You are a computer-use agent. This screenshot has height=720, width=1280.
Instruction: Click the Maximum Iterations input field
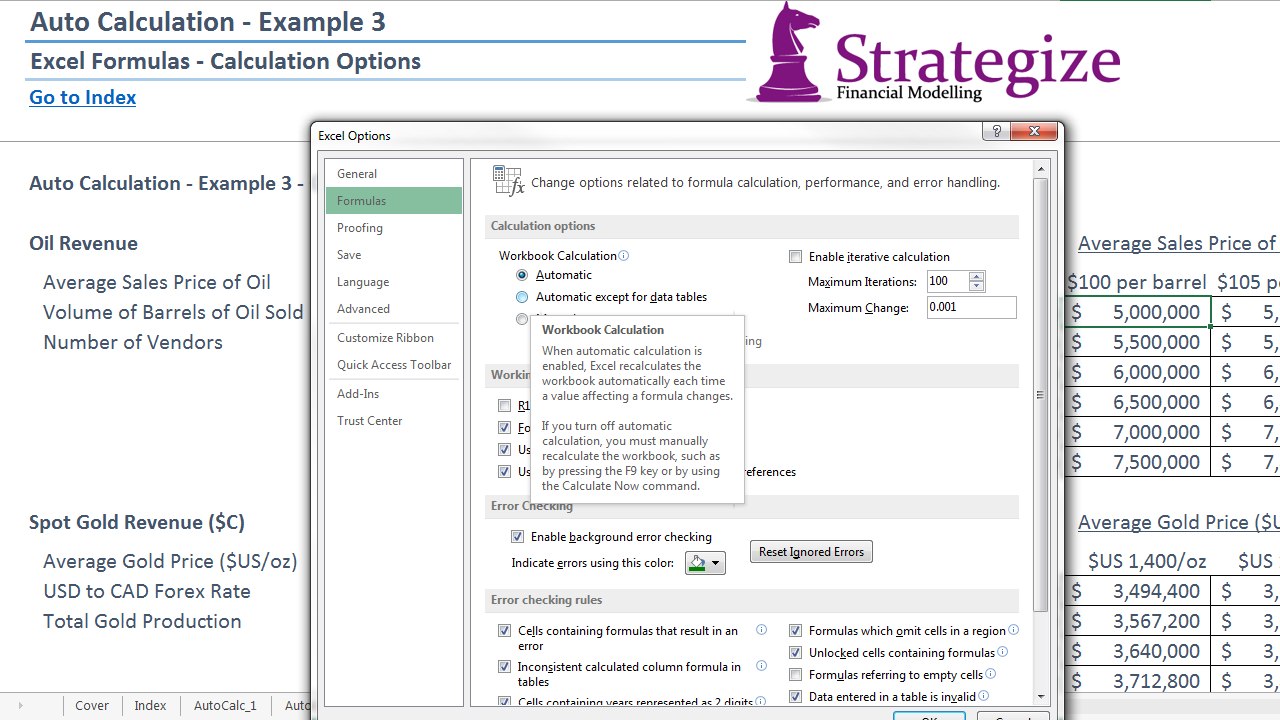pos(948,282)
